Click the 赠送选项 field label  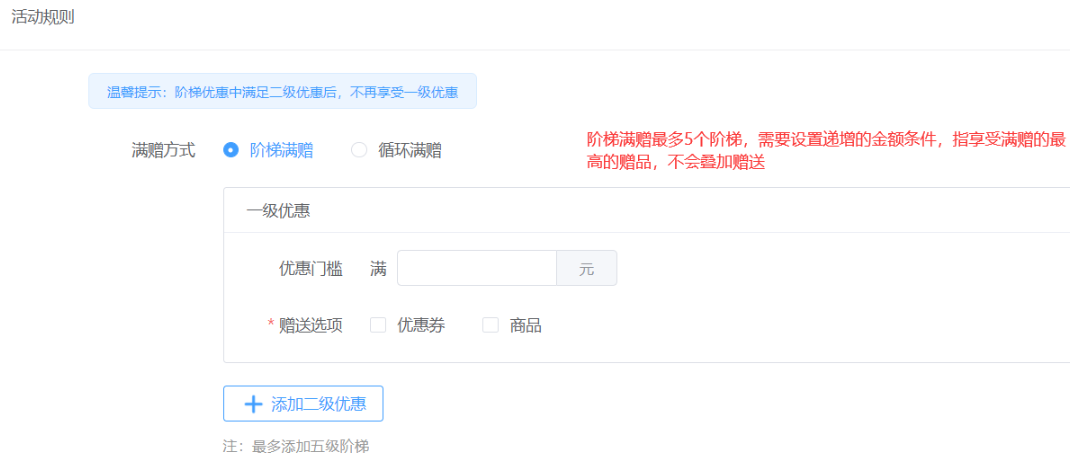[310, 326]
